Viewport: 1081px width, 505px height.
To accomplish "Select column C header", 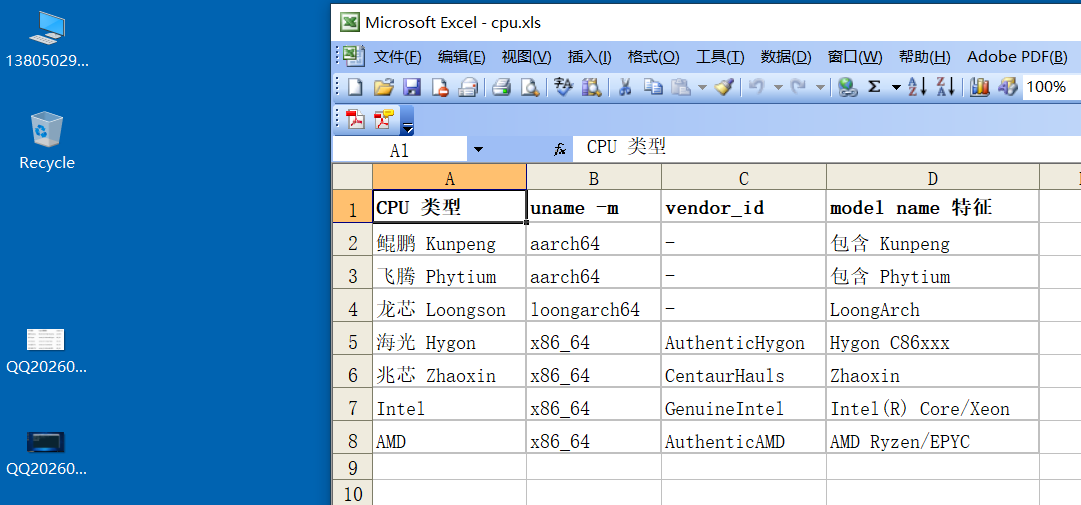I will 743,179.
